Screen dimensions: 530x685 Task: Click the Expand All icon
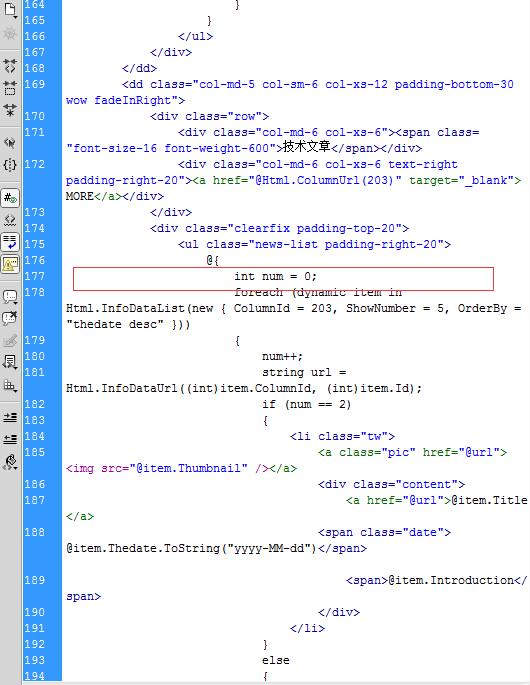[10, 110]
